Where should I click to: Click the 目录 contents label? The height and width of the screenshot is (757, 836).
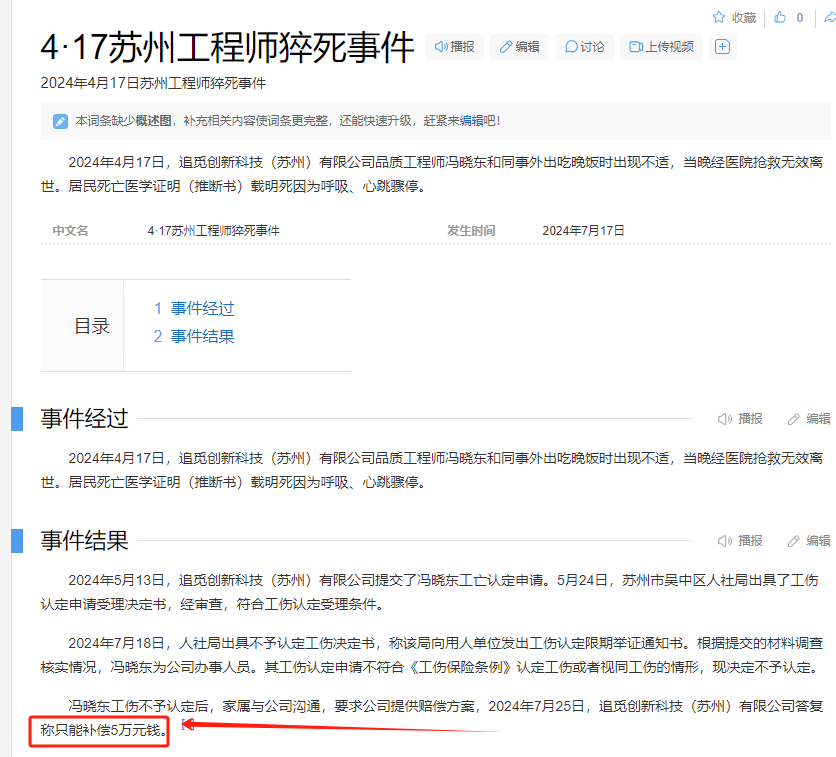pos(92,326)
